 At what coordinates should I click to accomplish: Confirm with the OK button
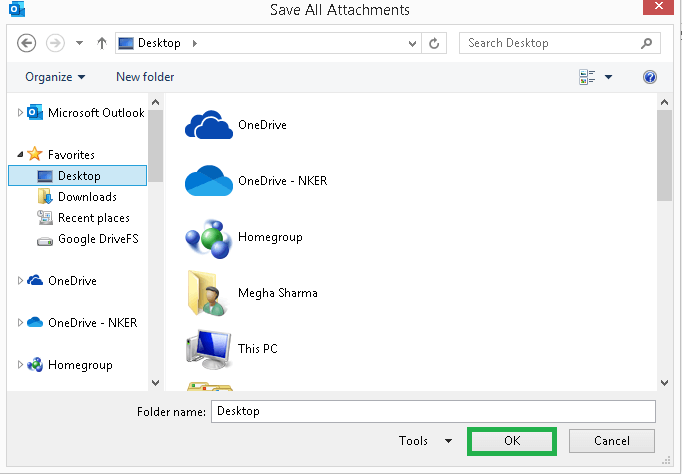(x=512, y=441)
